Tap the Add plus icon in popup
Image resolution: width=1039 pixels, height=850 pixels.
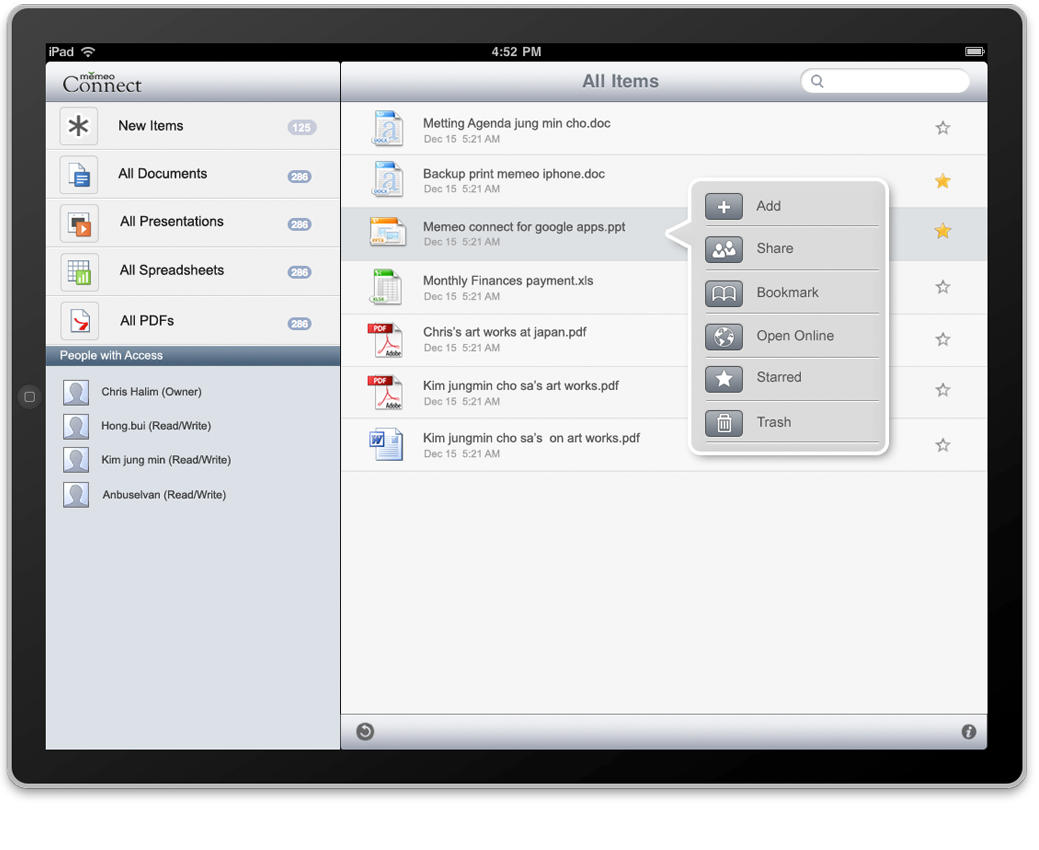click(x=724, y=206)
